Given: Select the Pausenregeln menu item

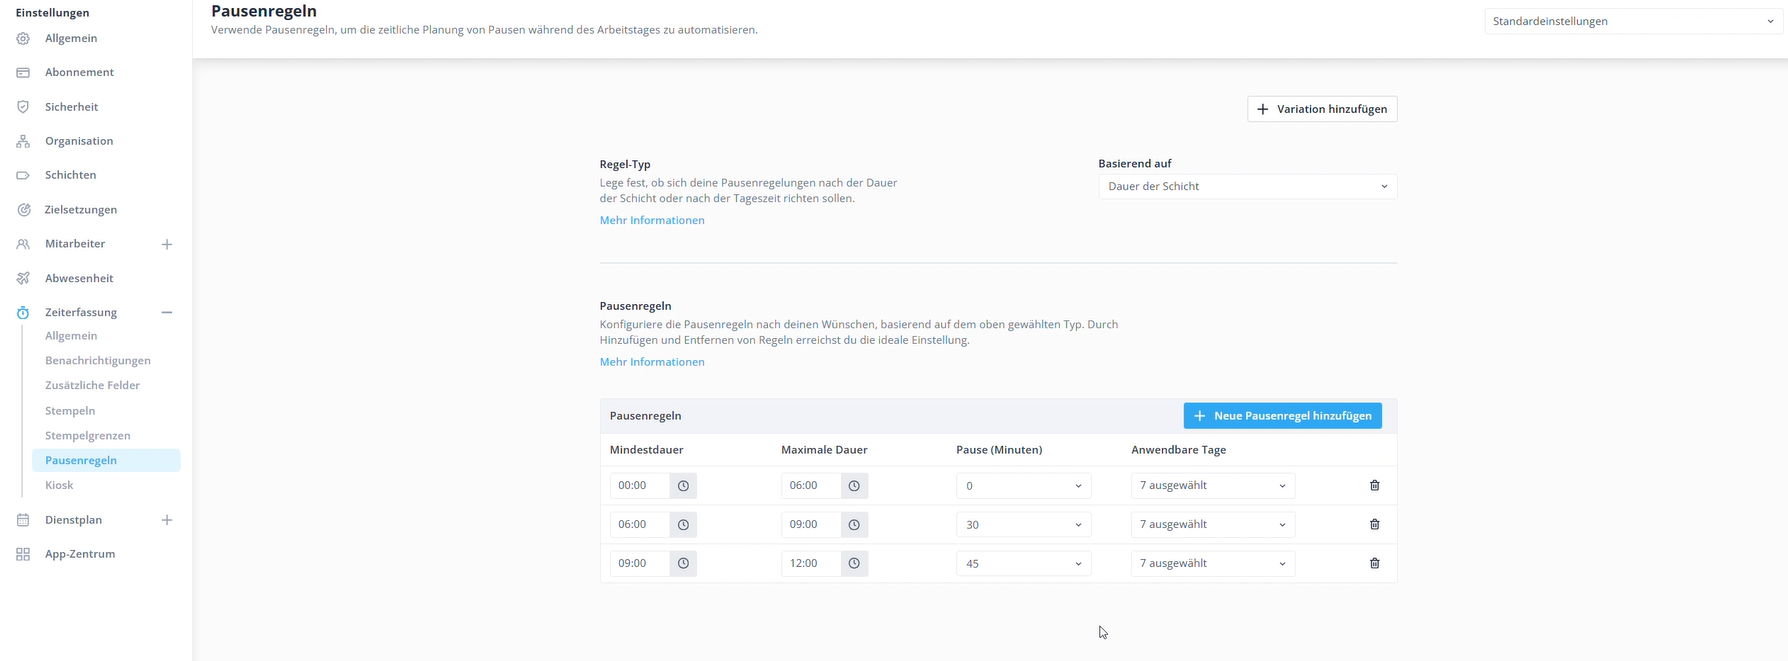Looking at the screenshot, I should (106, 460).
